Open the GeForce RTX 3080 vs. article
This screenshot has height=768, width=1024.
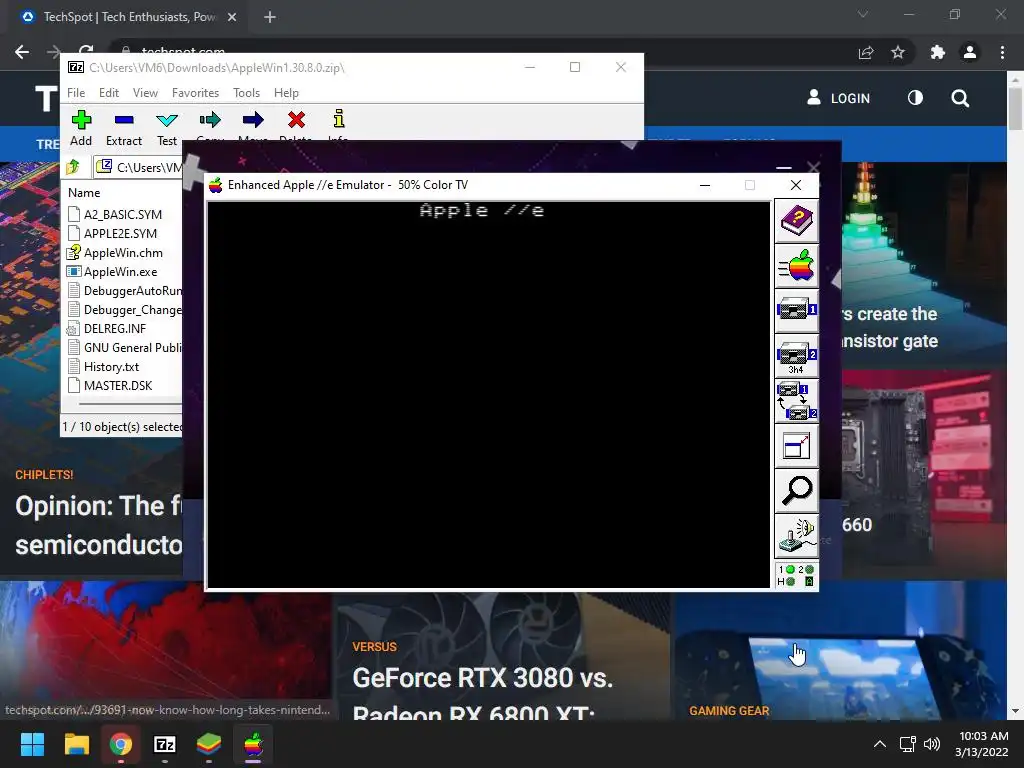pos(483,694)
